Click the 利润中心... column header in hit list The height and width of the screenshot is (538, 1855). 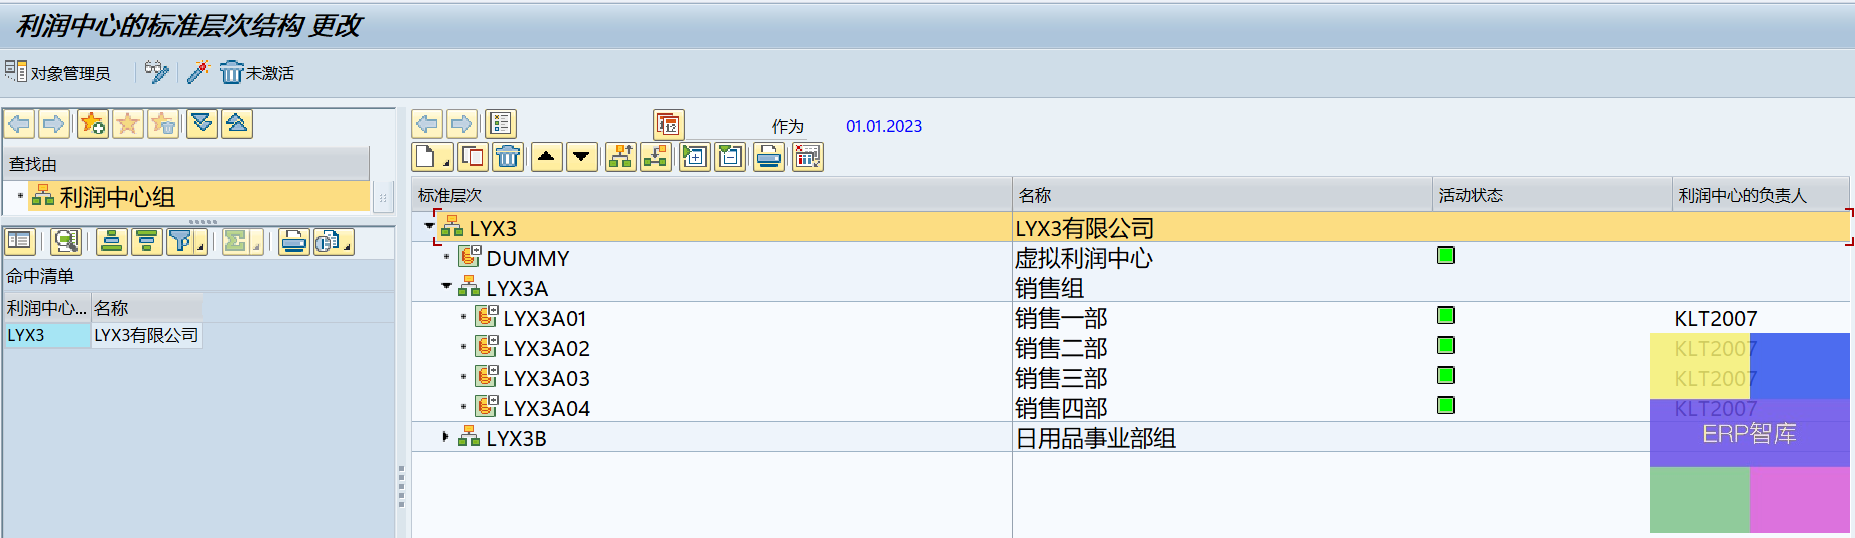pyautogui.click(x=47, y=308)
